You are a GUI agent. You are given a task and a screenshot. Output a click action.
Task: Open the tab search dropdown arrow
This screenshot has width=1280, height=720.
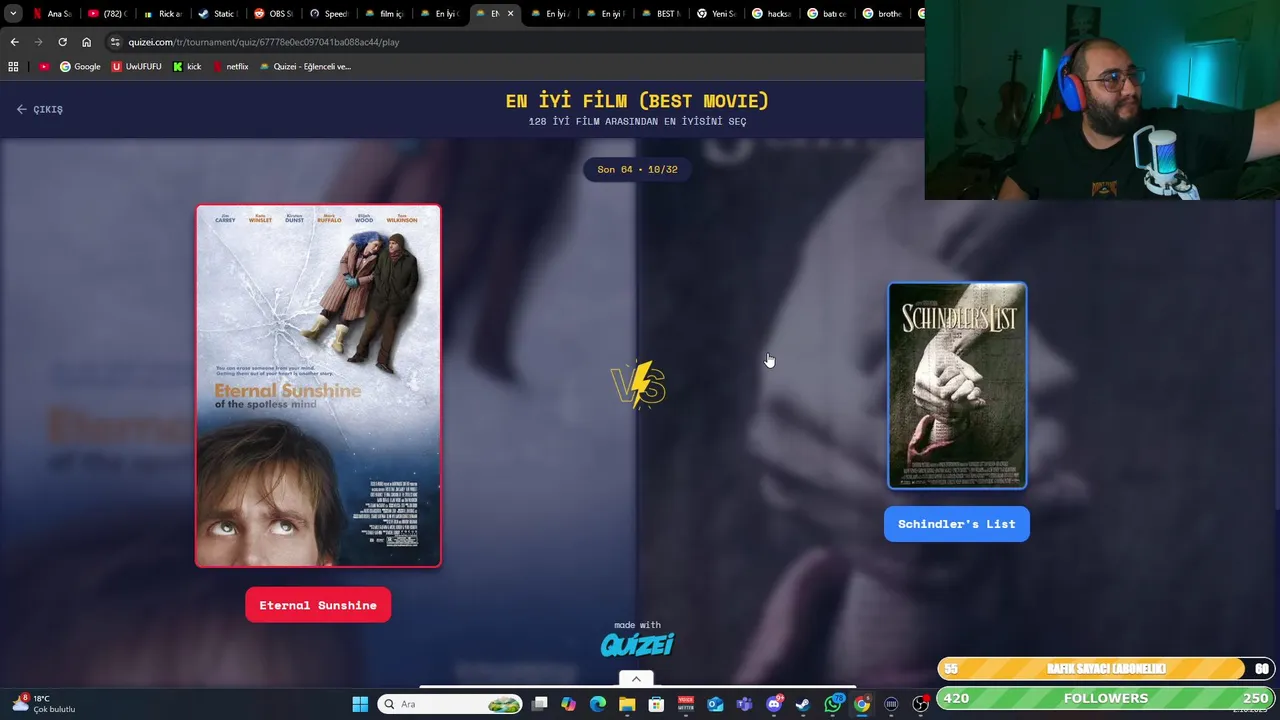click(13, 14)
